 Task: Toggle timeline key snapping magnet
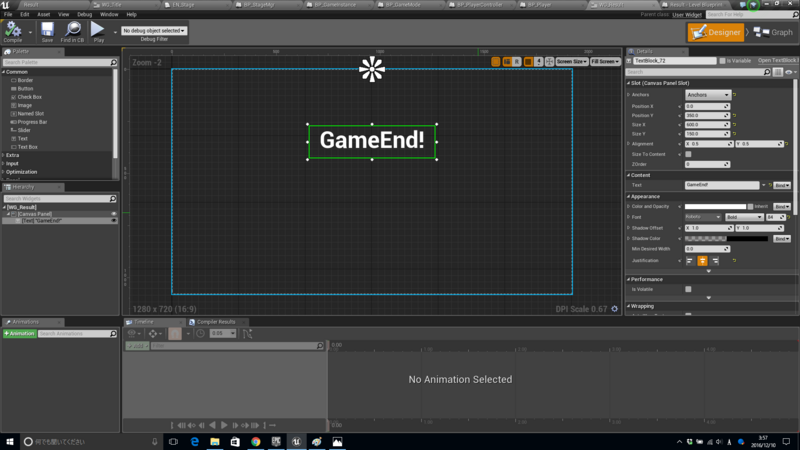[174, 334]
